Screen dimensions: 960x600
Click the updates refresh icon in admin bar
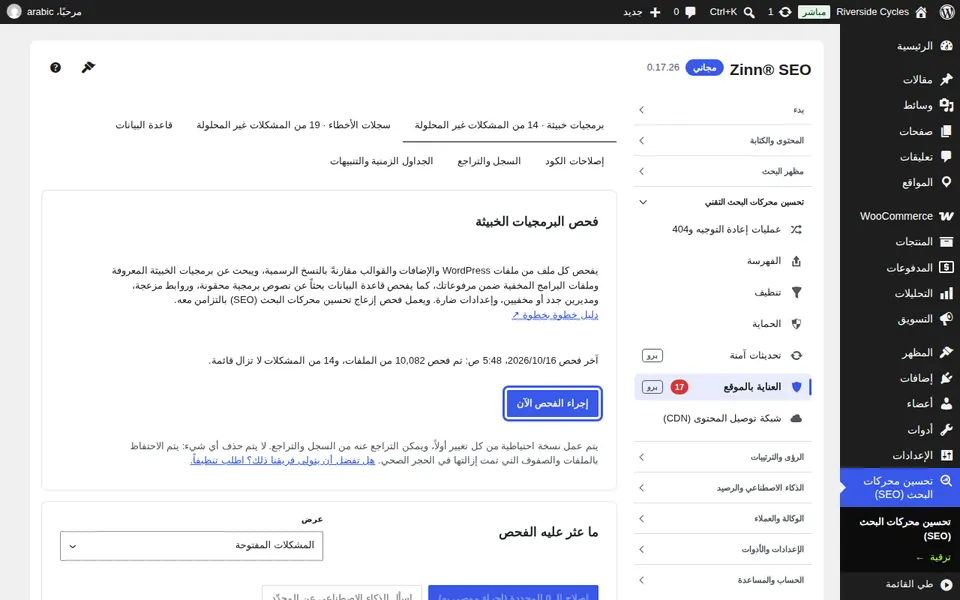(x=785, y=12)
